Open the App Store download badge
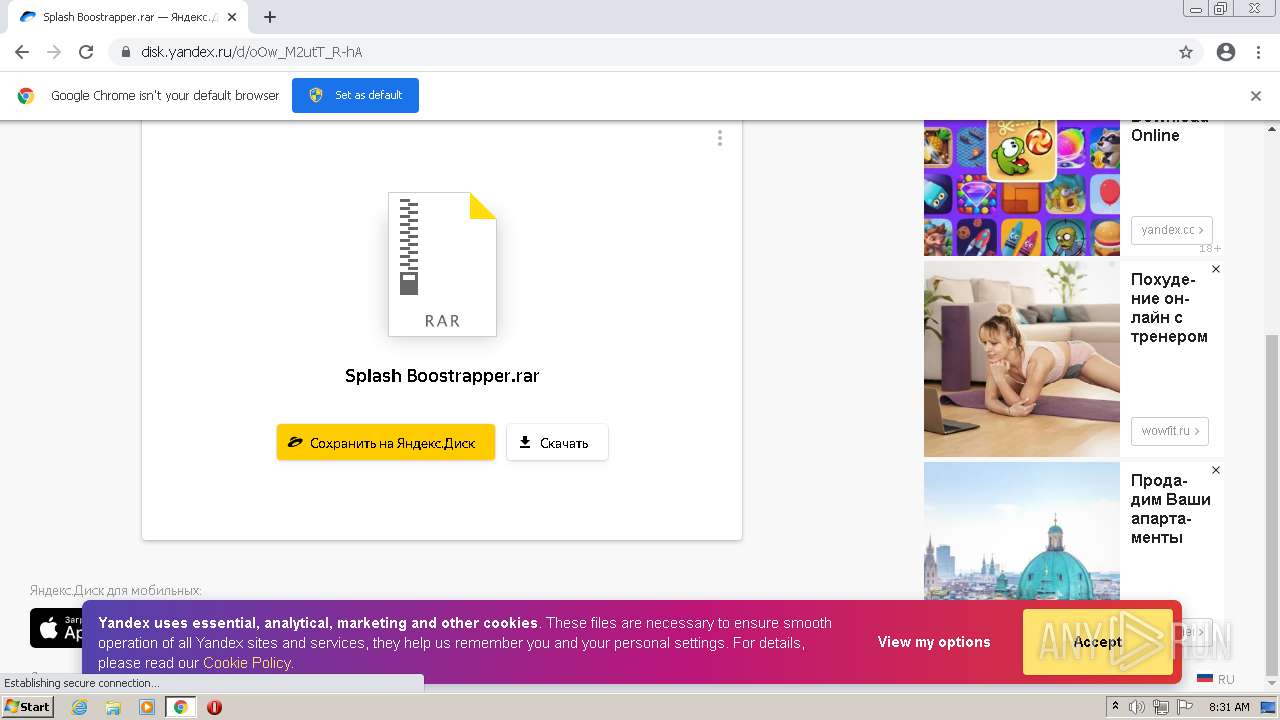 click(57, 628)
